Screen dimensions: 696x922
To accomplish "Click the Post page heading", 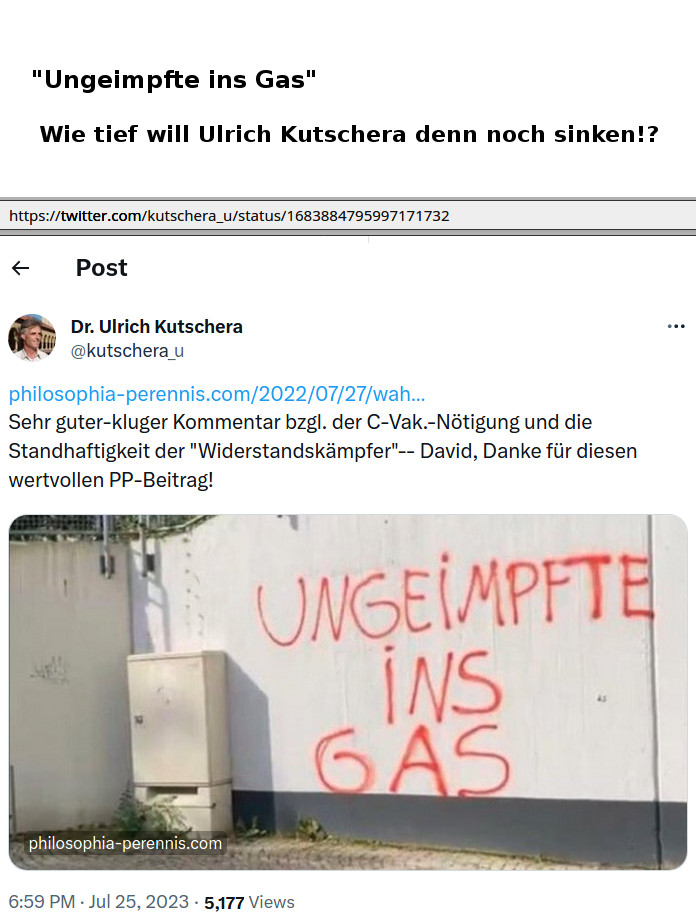I will (x=101, y=268).
